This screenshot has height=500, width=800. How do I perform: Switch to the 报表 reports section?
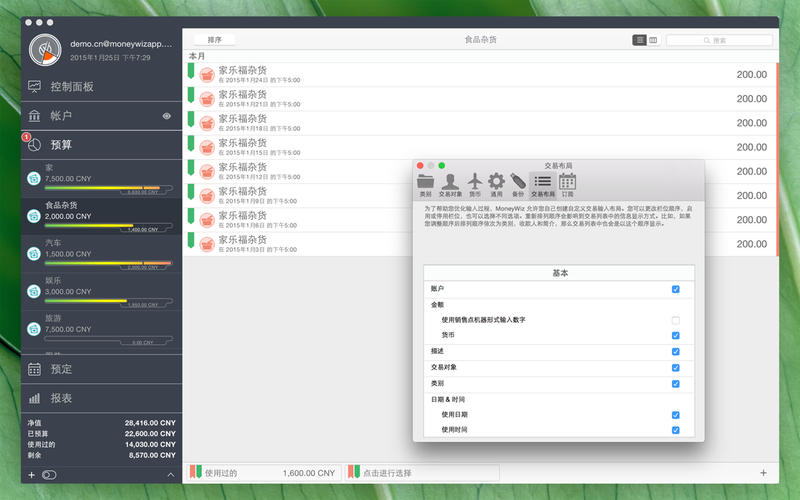tap(62, 398)
